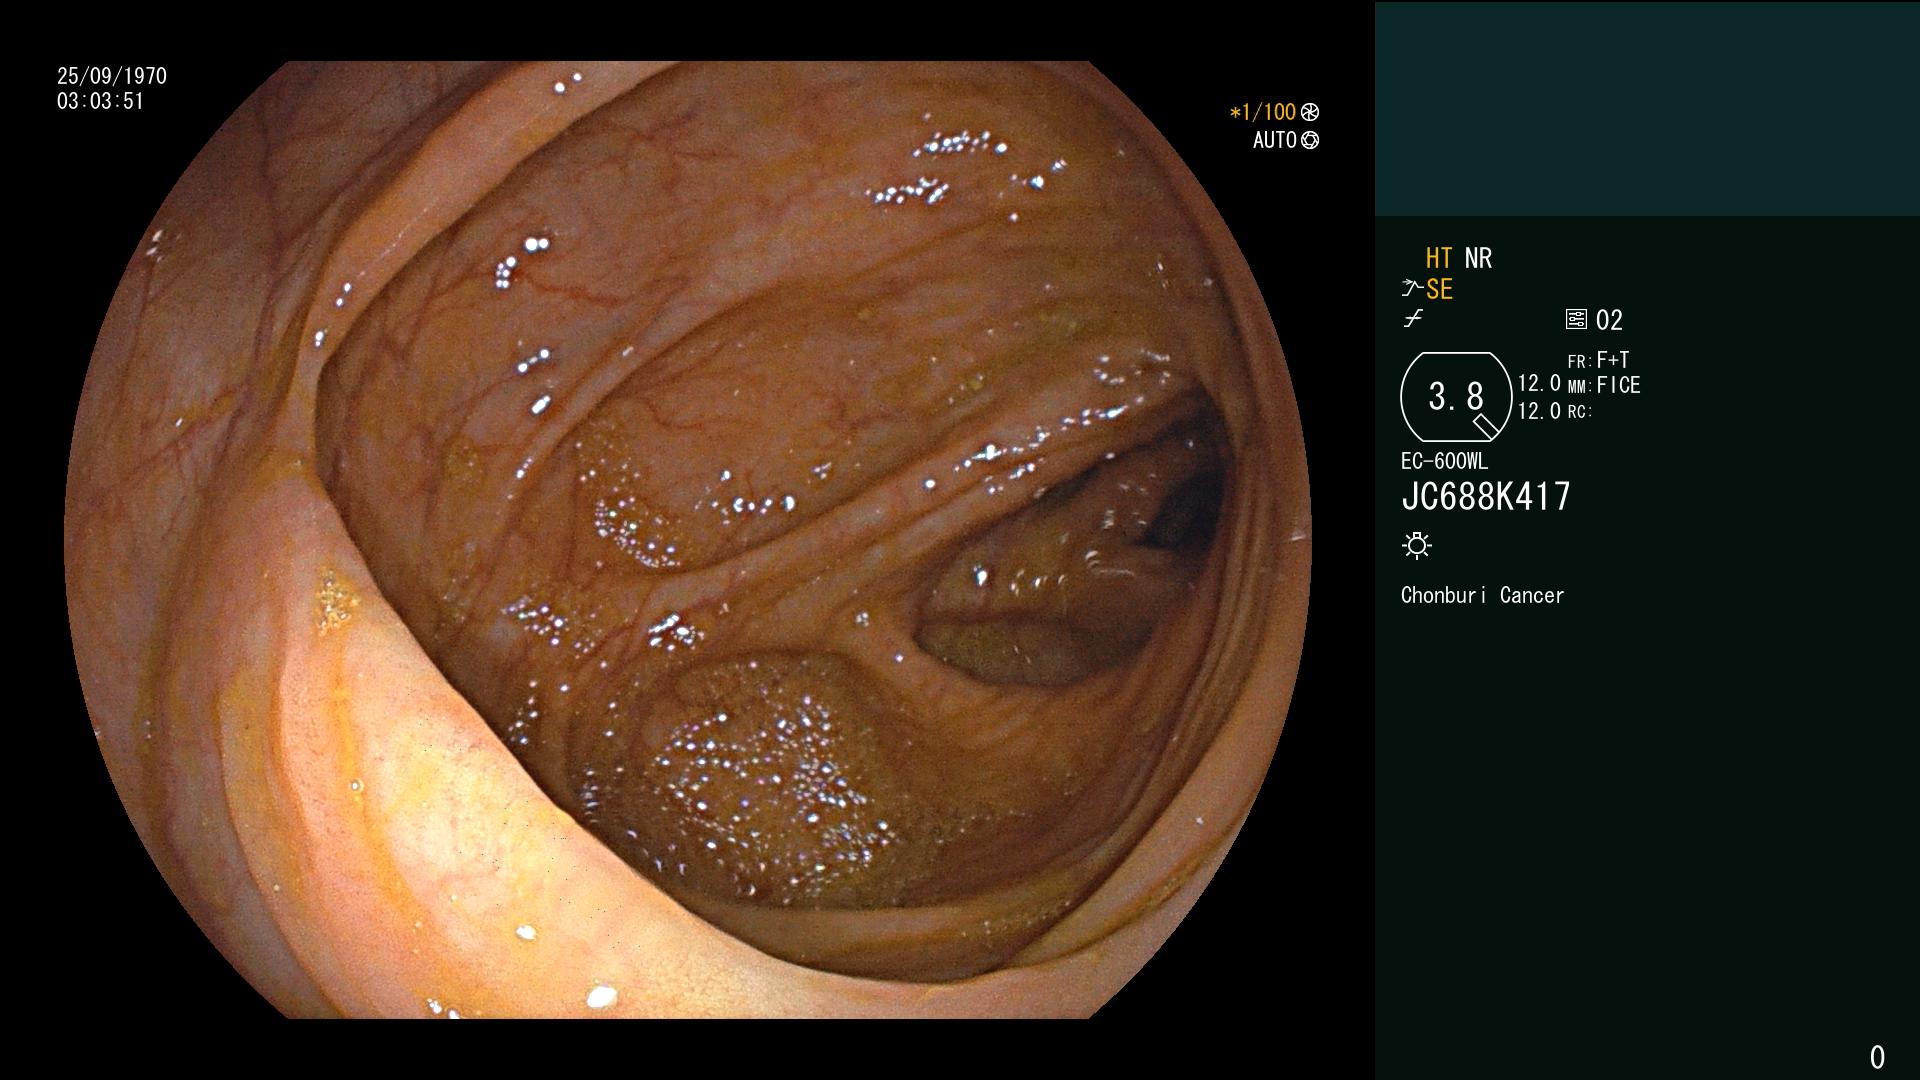
Task: Click the empty teal sub-screen panel at the top right
Action: tap(1647, 108)
